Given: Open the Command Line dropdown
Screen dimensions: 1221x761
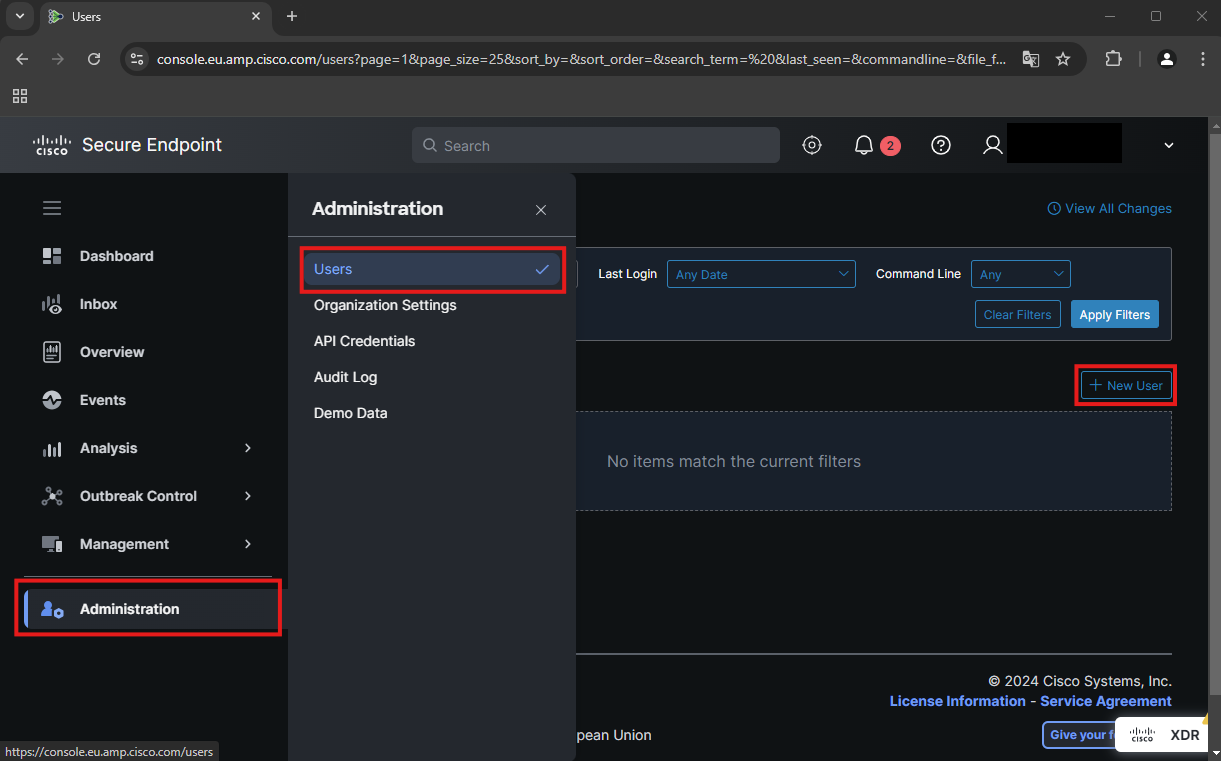Looking at the screenshot, I should click(1020, 274).
